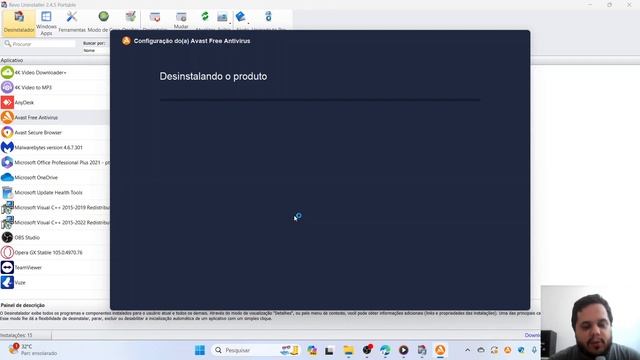640x360 pixels.
Task: Open the weather widget showing 32°C
Action: [x=33, y=350]
